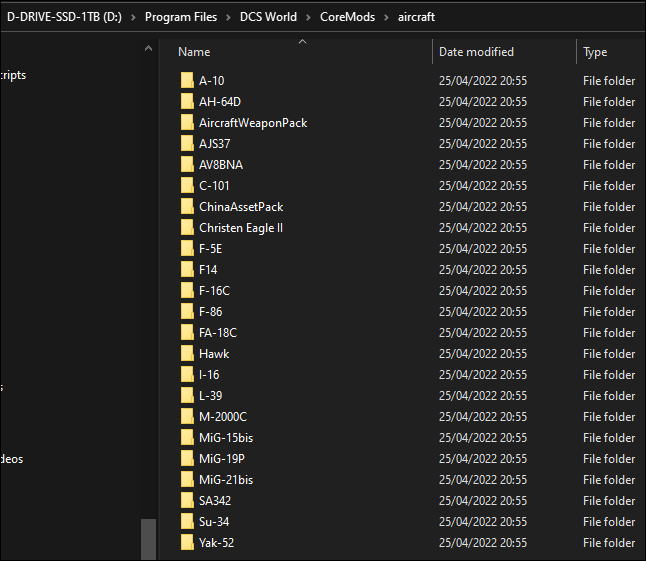Select the MiG-19P folder name
646x561 pixels.
[x=222, y=459]
